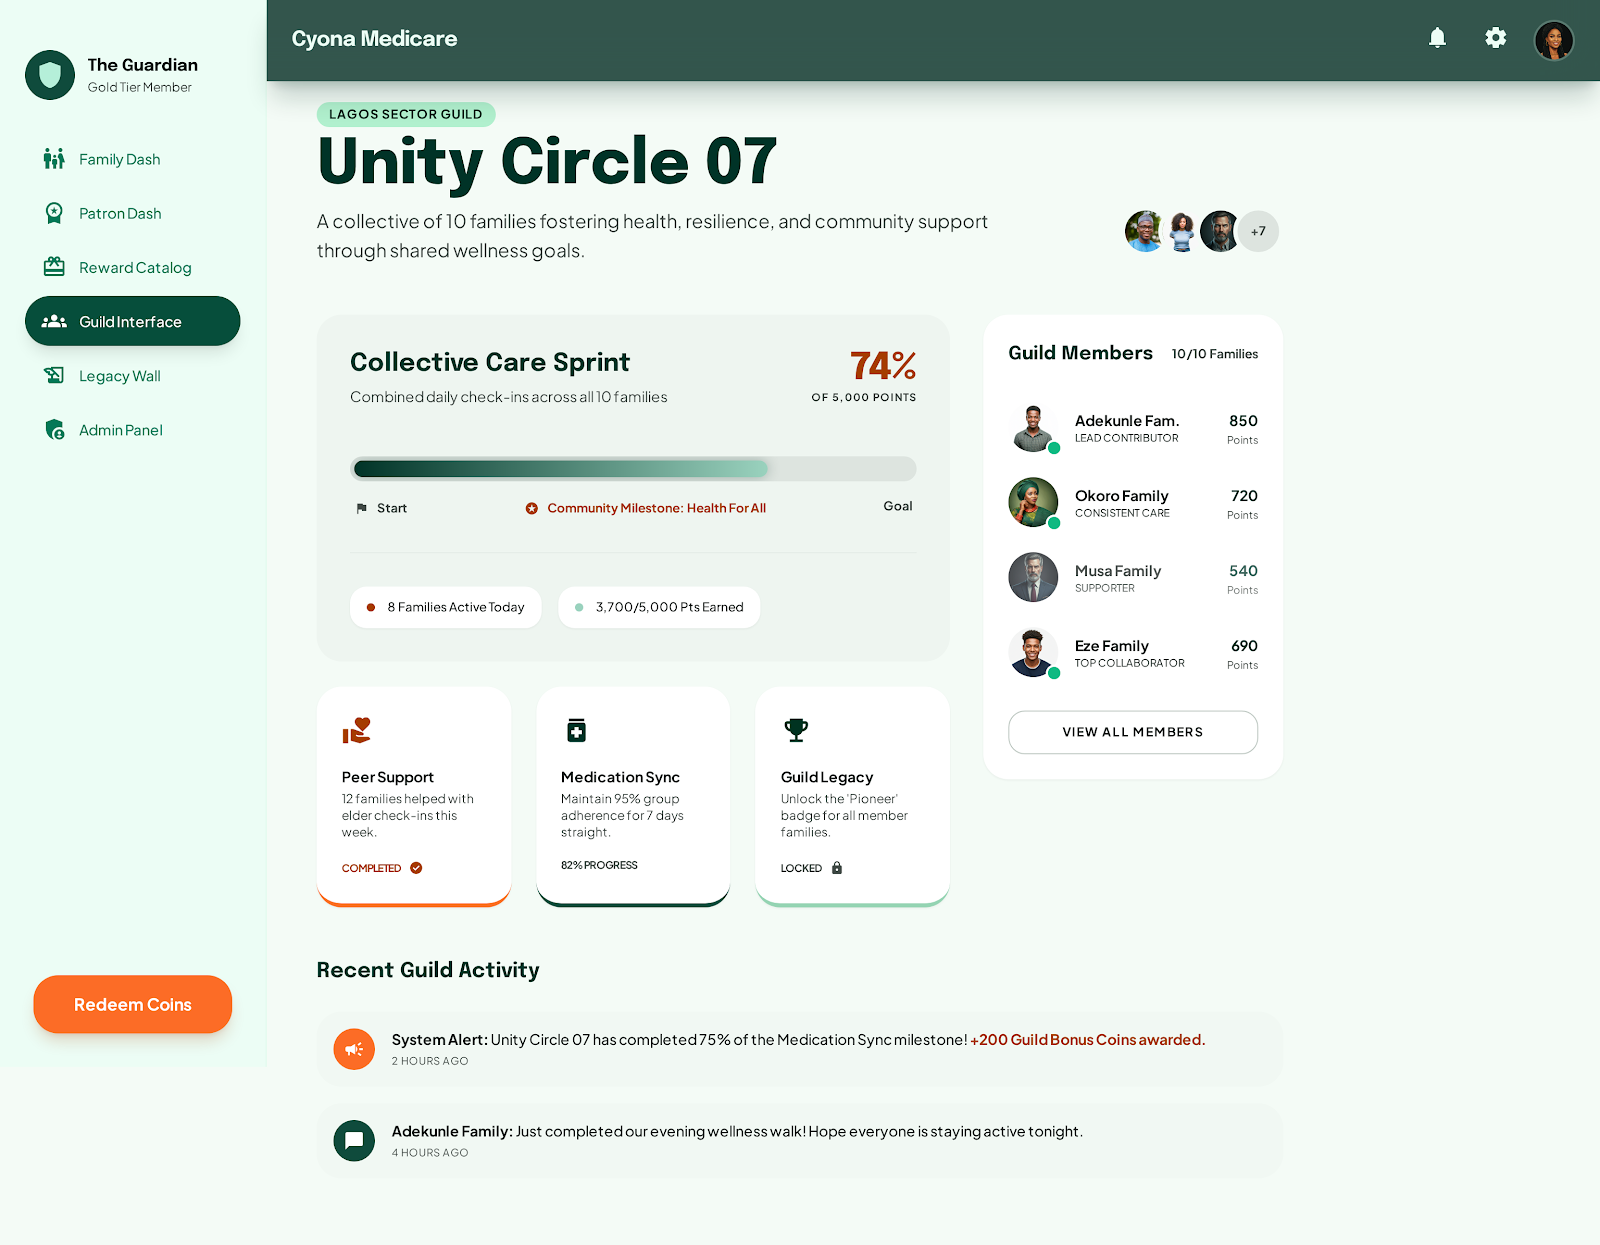This screenshot has height=1245, width=1600.
Task: Open the Guild Legacy card
Action: pos(852,796)
